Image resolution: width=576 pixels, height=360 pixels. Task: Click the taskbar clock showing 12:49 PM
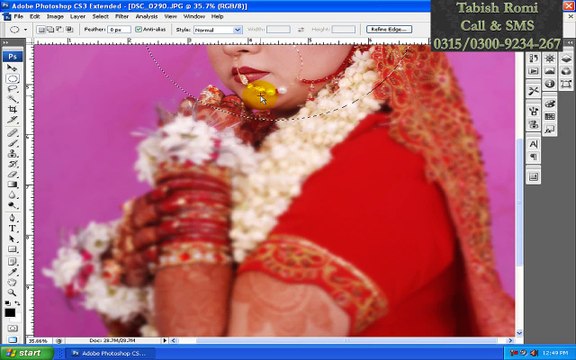coord(555,353)
